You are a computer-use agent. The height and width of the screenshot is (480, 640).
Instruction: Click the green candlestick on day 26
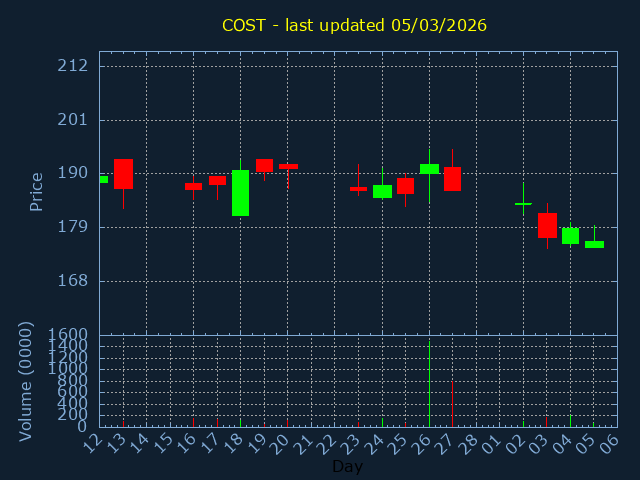(429, 169)
